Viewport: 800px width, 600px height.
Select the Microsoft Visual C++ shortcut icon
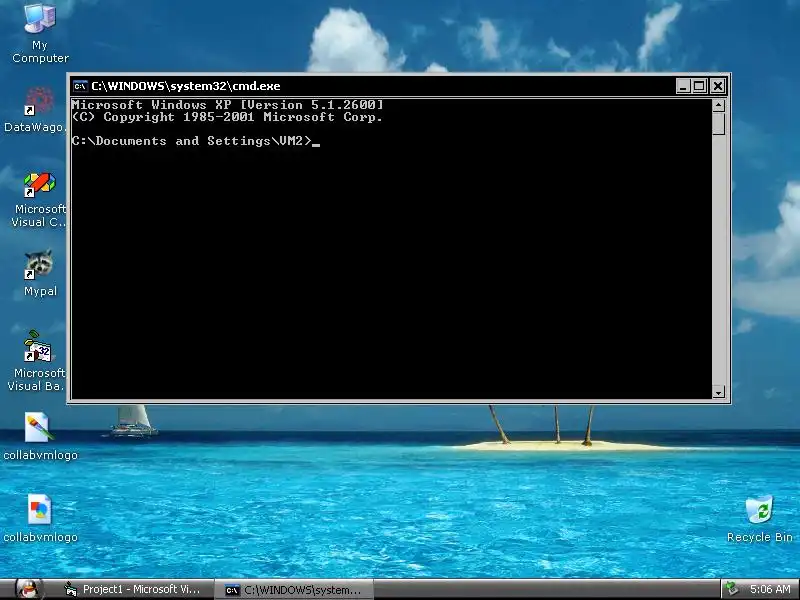[39, 200]
